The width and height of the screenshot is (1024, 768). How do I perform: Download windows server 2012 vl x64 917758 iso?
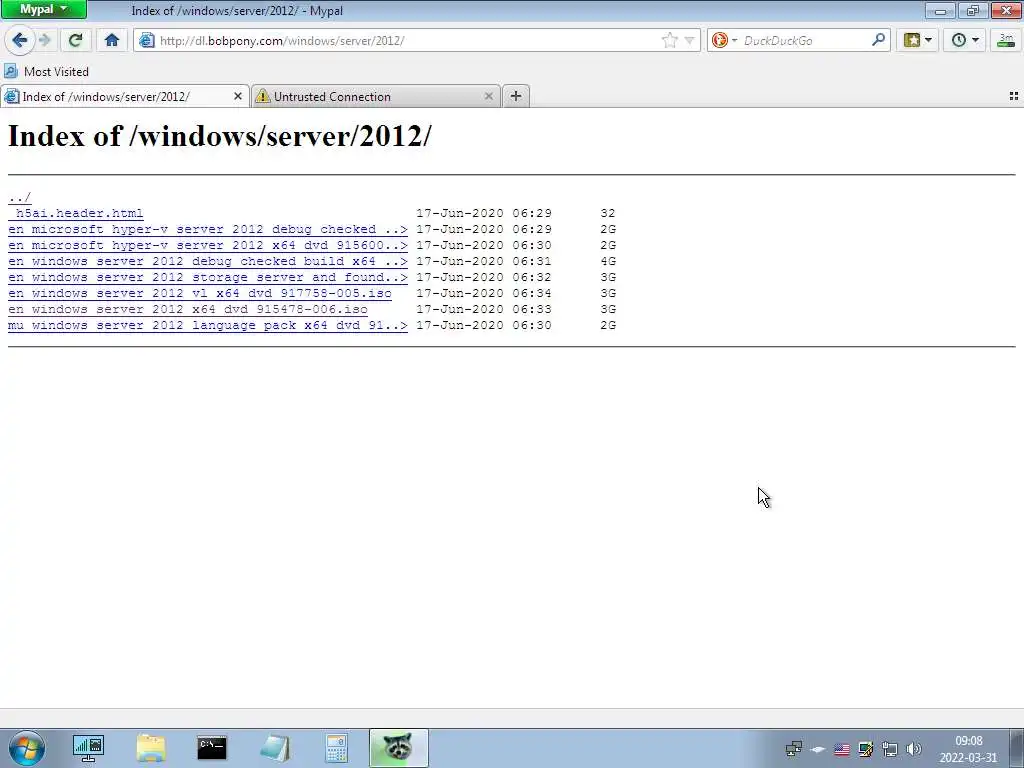(200, 293)
